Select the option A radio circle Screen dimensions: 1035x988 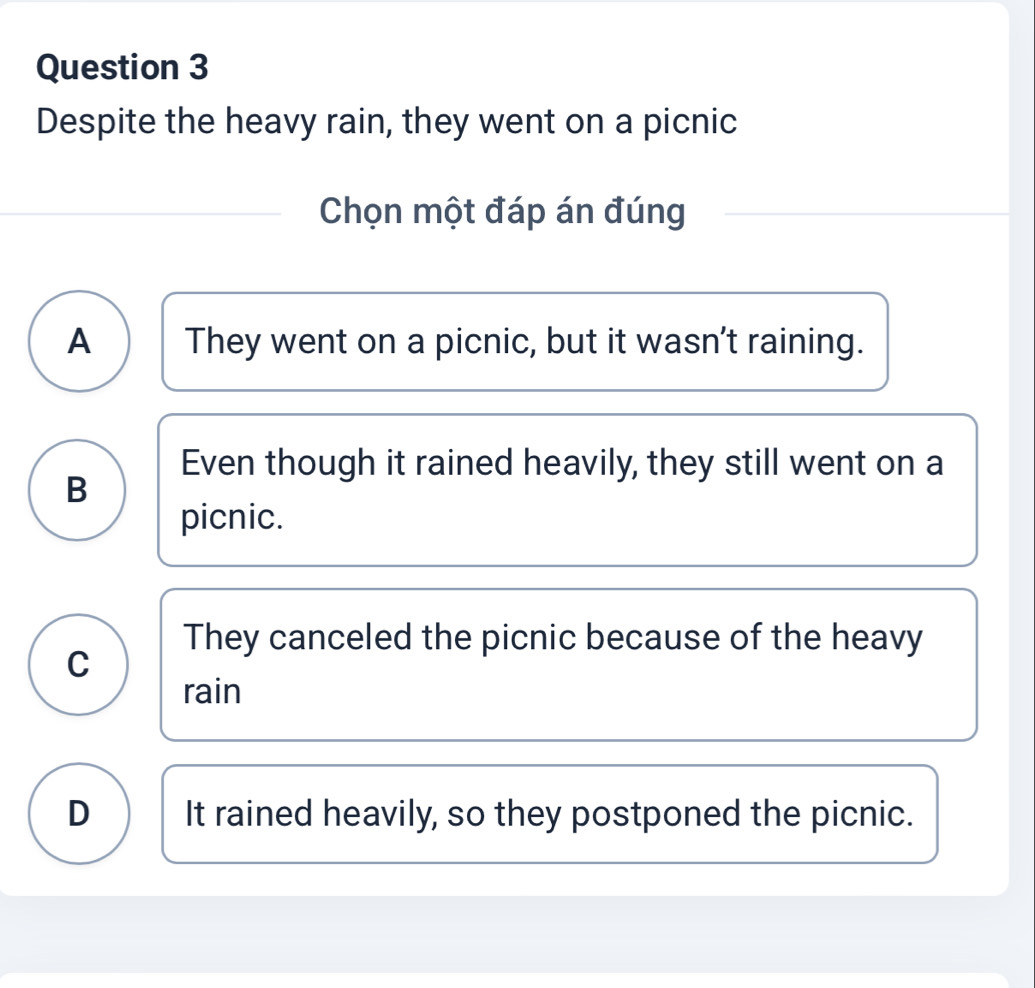click(79, 341)
